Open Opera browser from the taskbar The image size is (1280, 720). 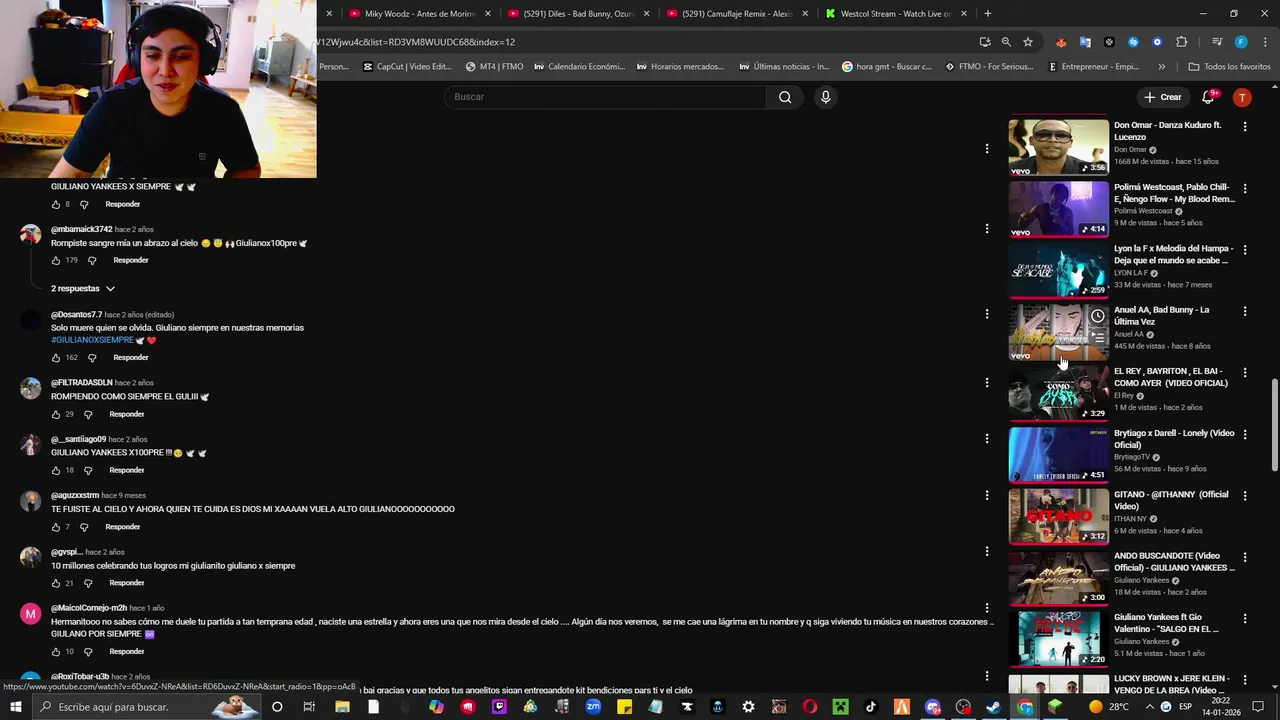click(x=810, y=707)
